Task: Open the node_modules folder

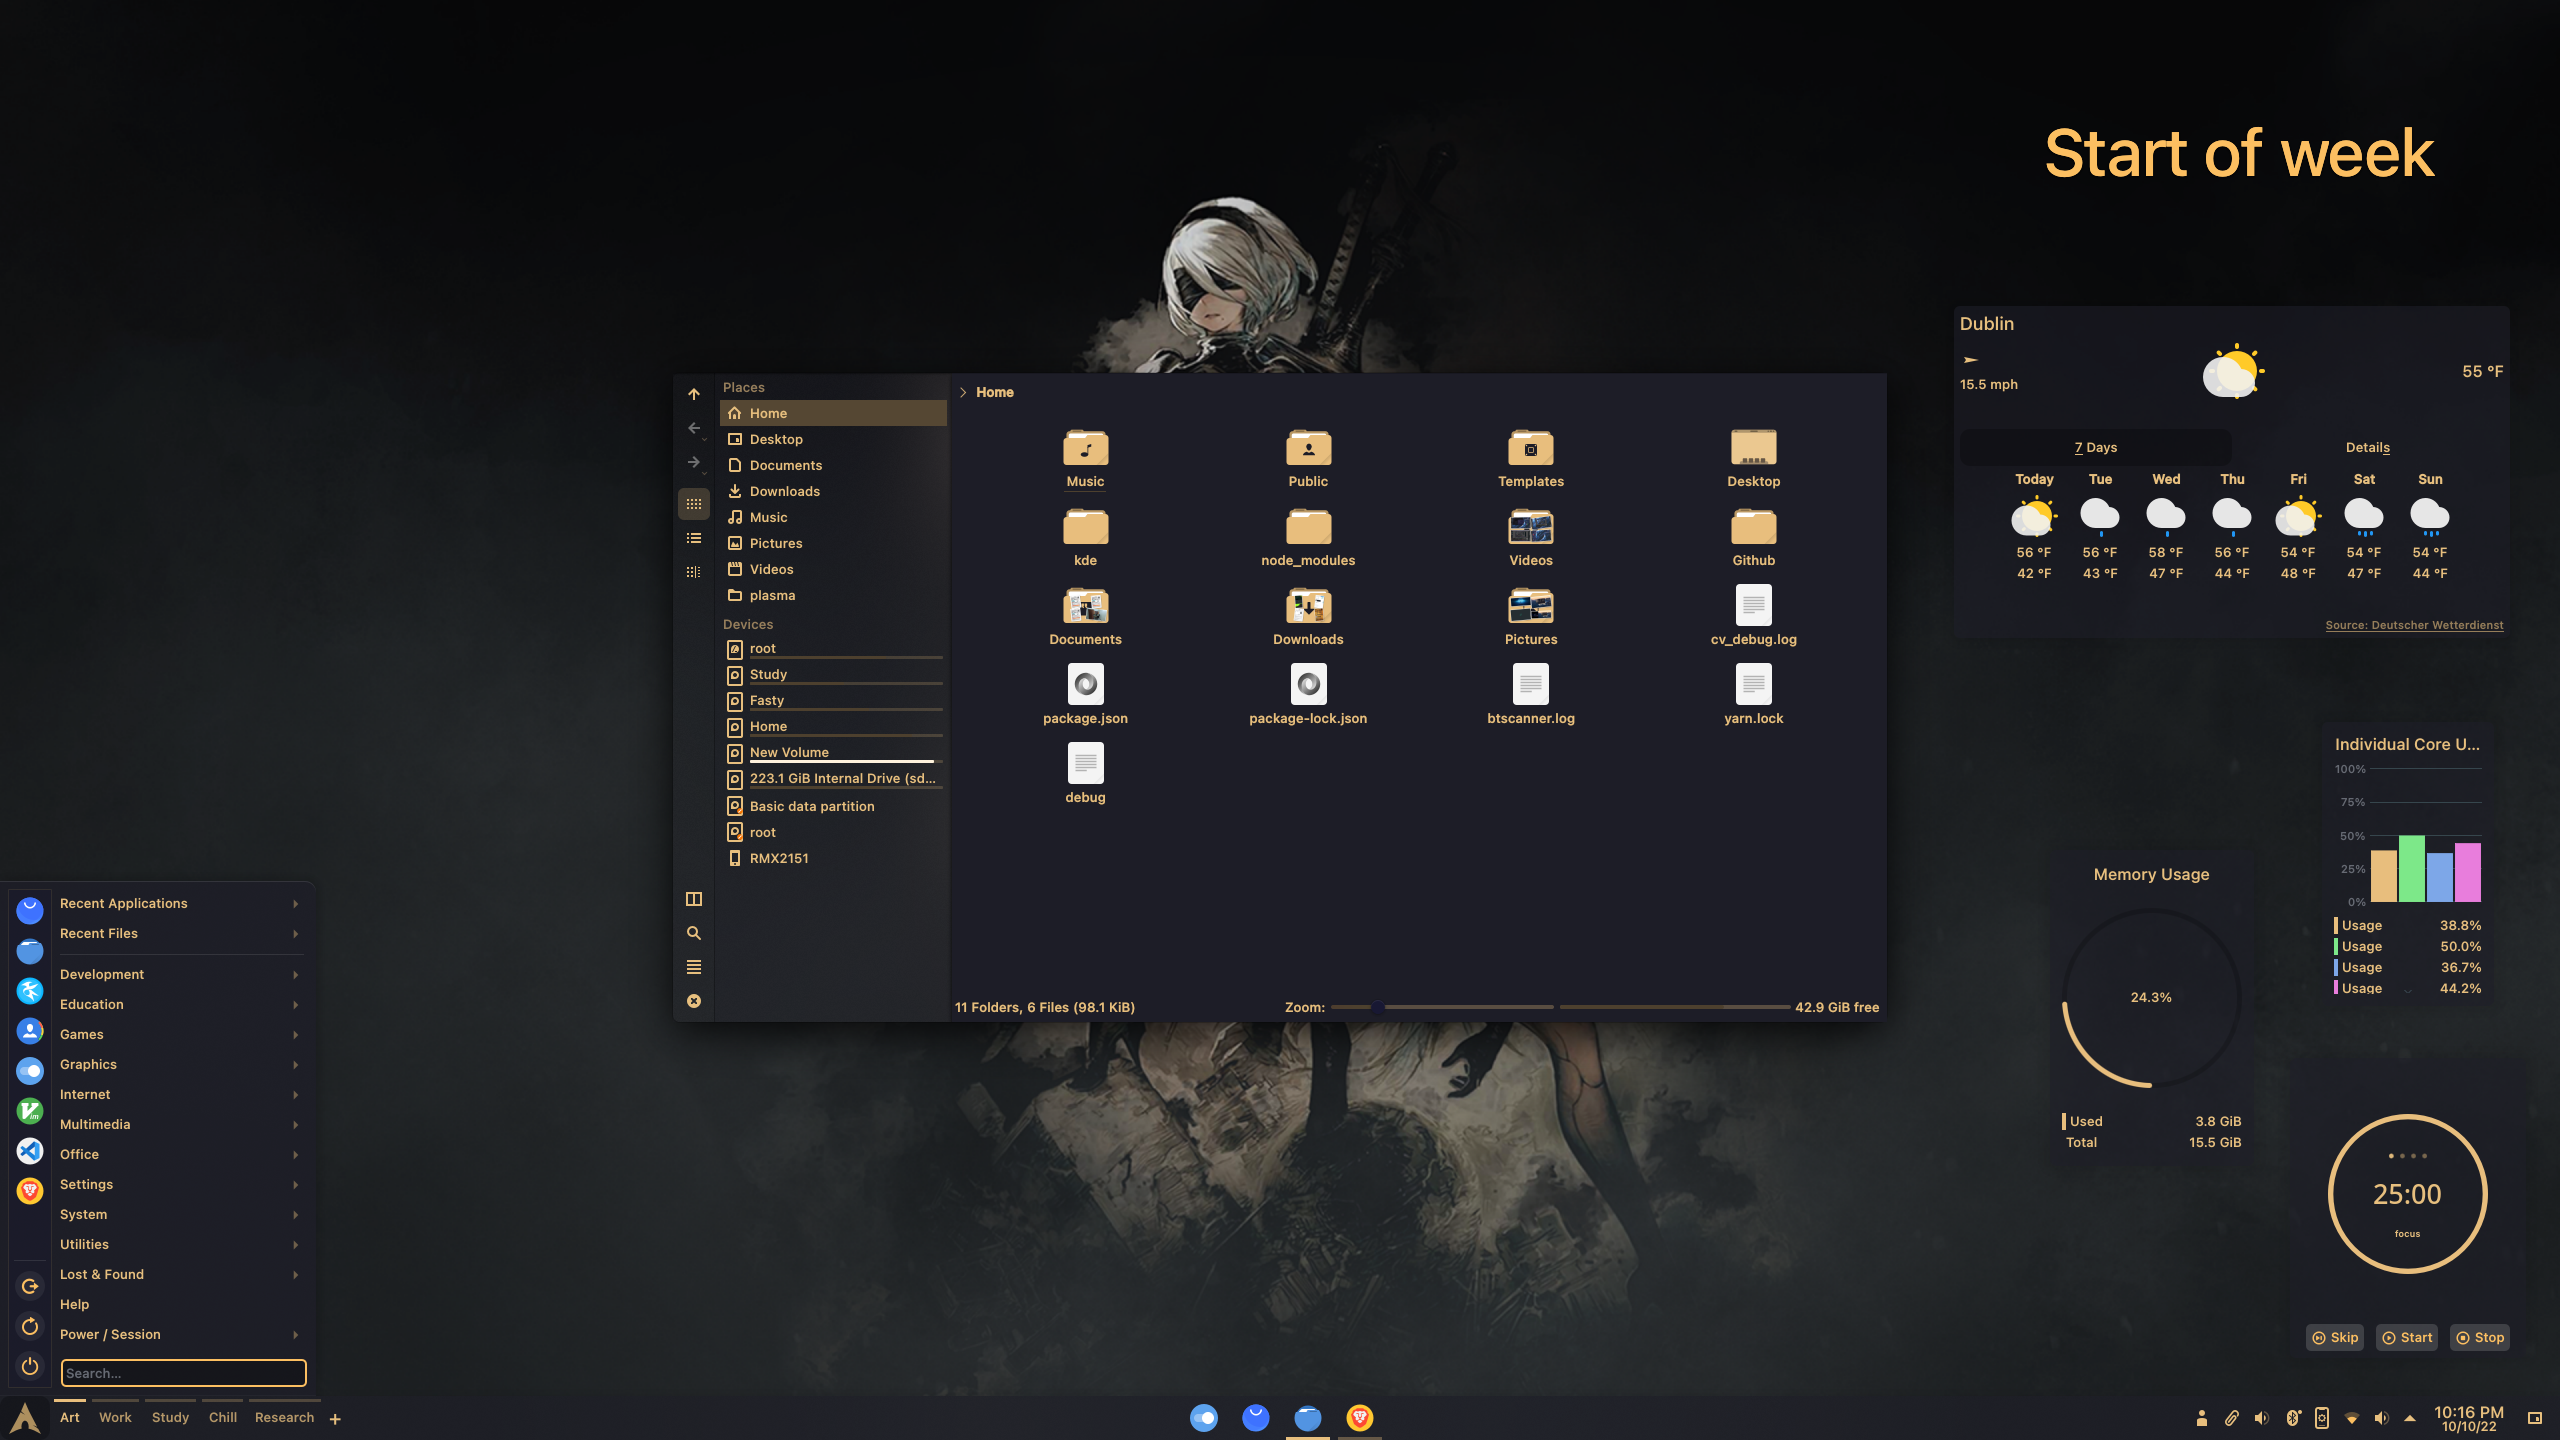Action: [1308, 538]
